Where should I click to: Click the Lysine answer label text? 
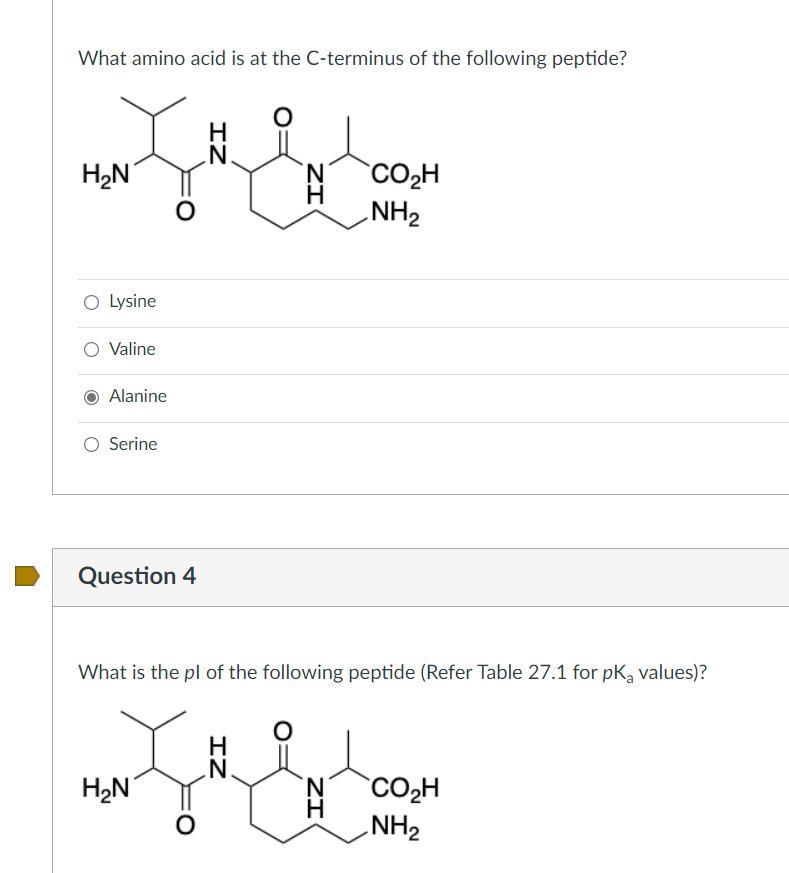click(132, 301)
